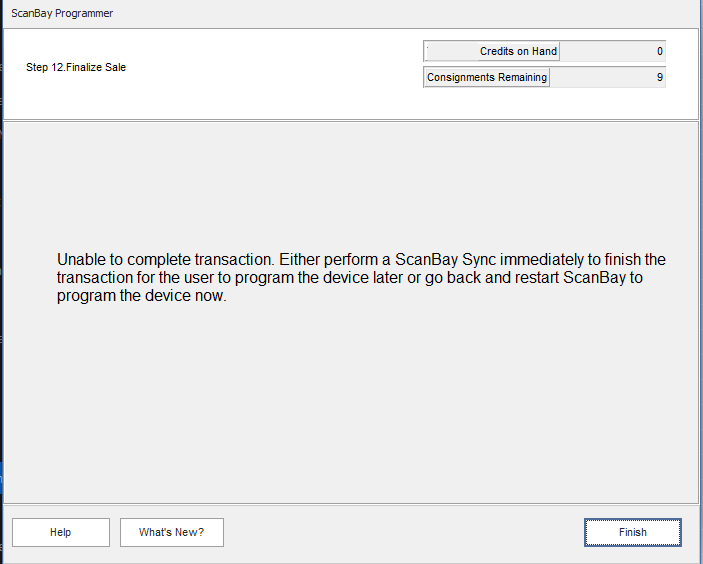
Task: Click the Consignments Remaining label
Action: 487,77
